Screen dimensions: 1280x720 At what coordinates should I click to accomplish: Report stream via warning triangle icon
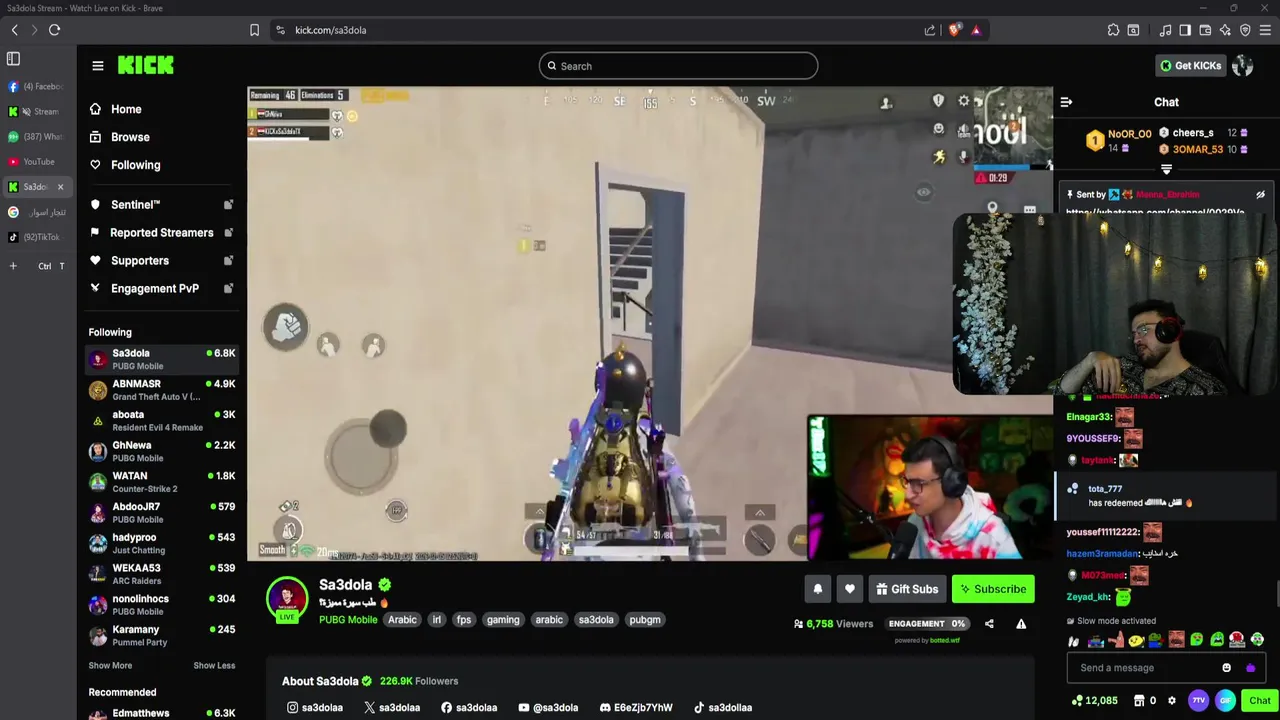(x=1021, y=624)
